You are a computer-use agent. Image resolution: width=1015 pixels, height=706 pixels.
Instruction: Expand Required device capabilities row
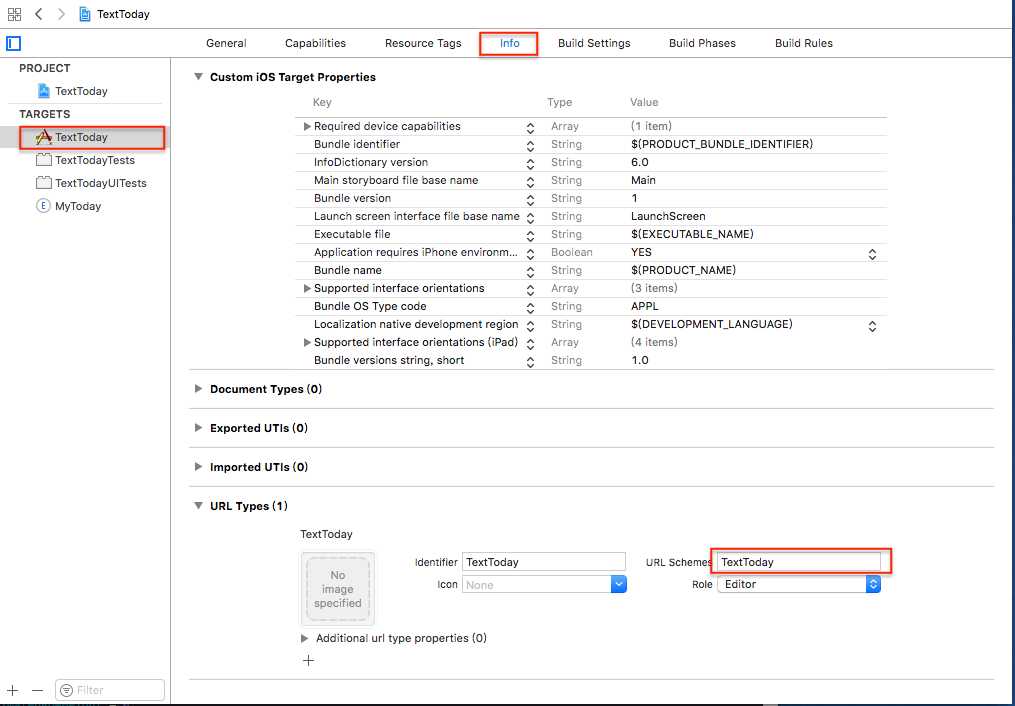[x=307, y=126]
